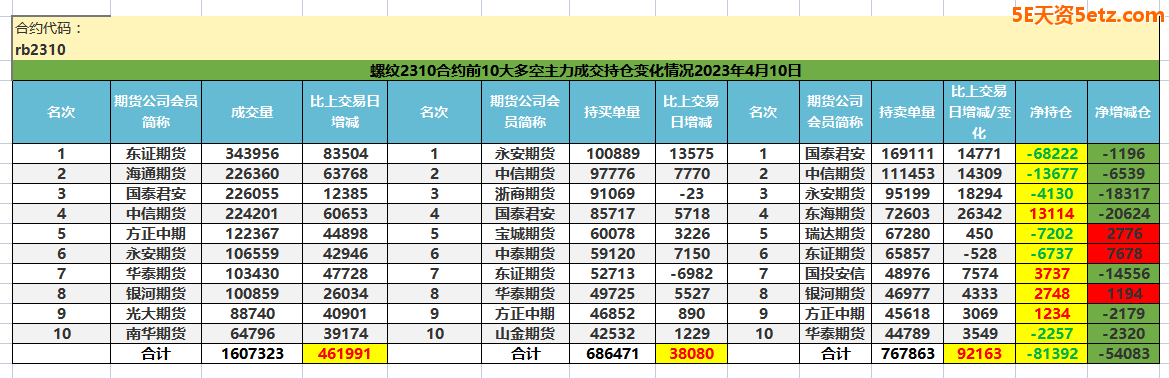This screenshot has height=378, width=1169.
Task: Select the 东证期货 cell in the volume ranking
Action: [156, 154]
